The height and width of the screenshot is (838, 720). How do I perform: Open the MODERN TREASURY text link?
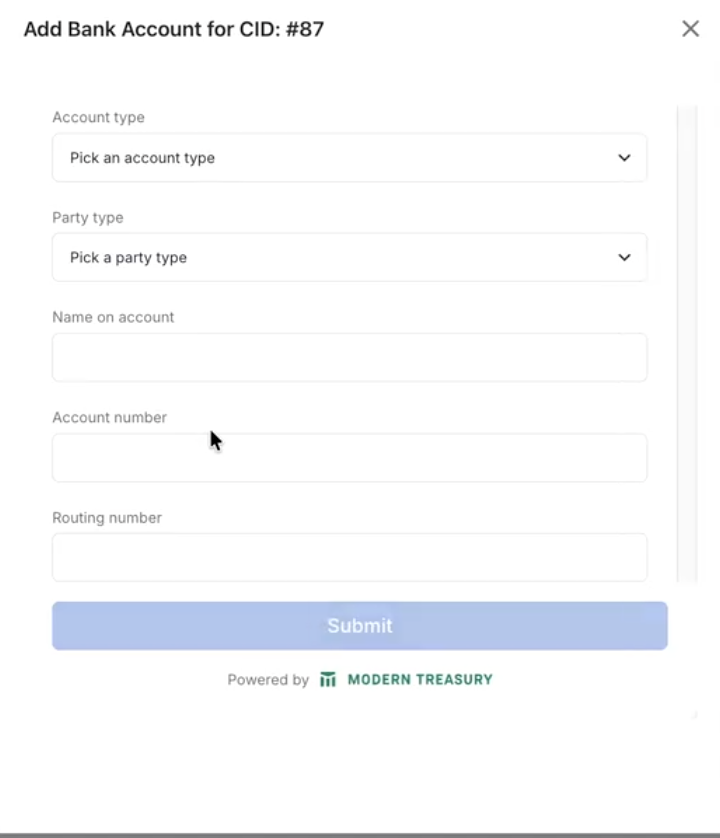(420, 680)
